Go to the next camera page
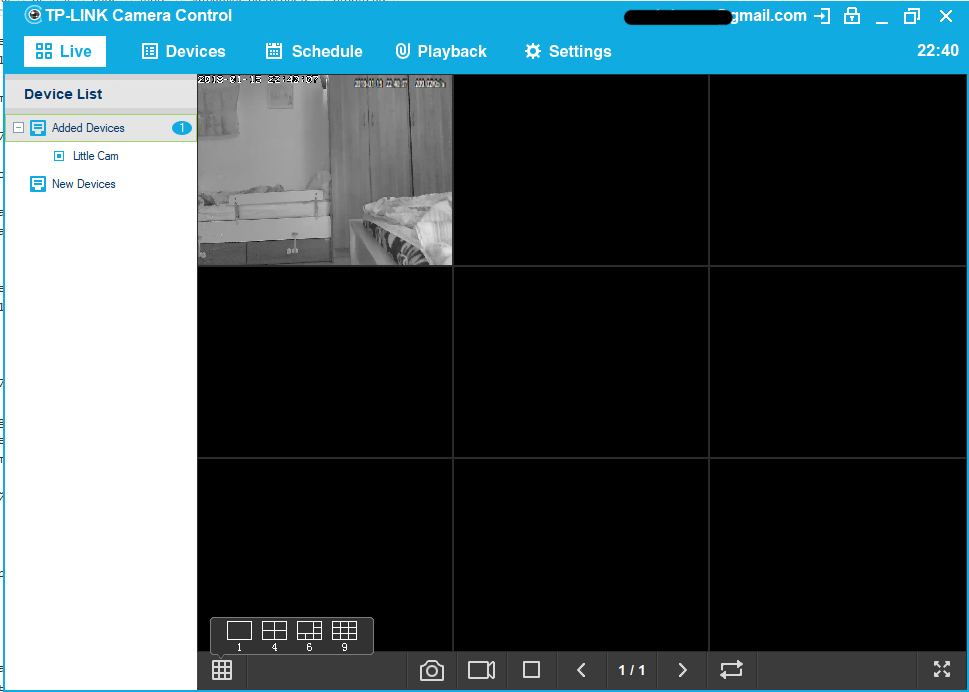Image resolution: width=969 pixels, height=692 pixels. (682, 670)
